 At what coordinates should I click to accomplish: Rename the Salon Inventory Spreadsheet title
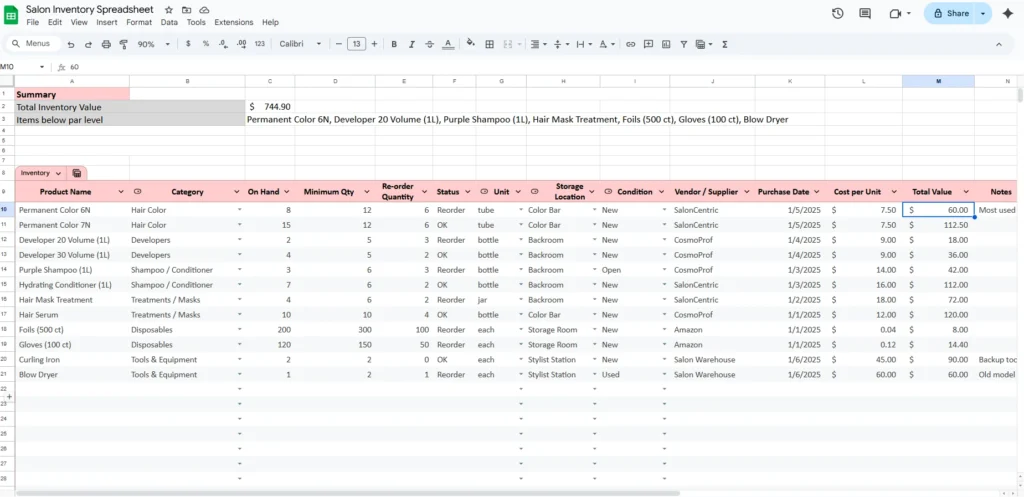click(x=90, y=9)
